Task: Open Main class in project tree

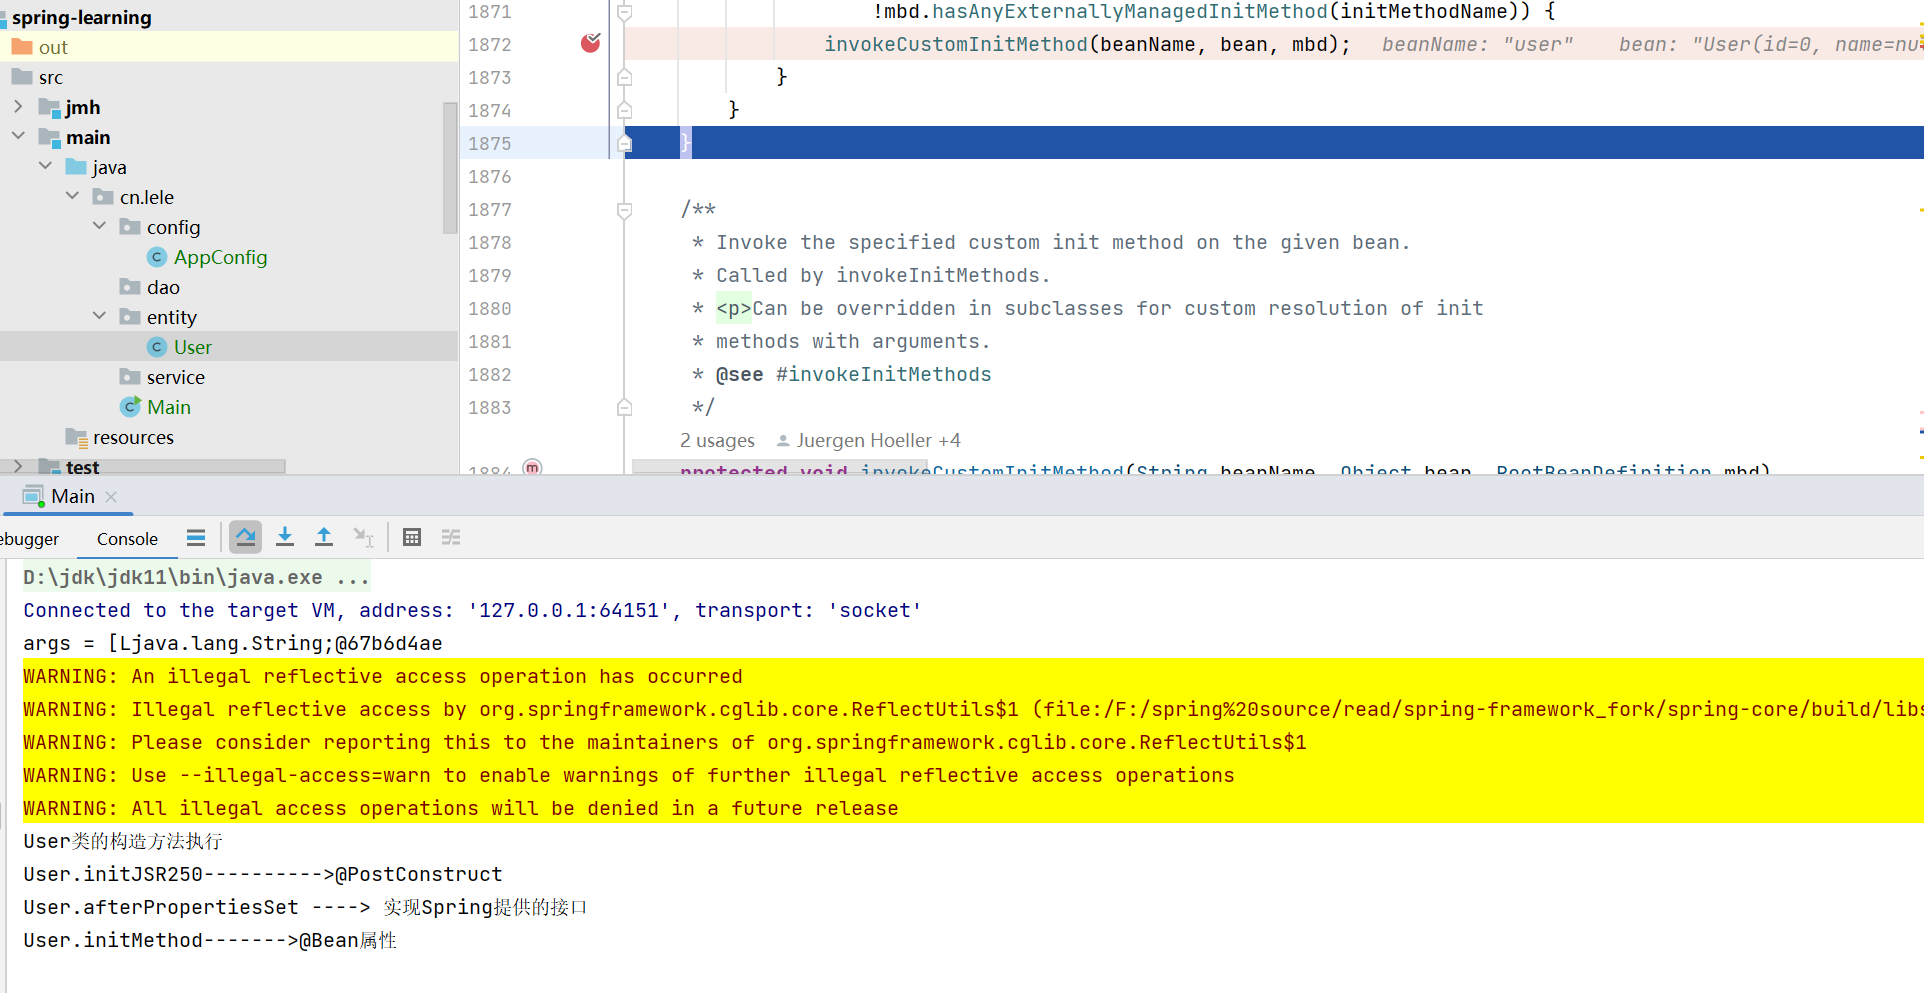Action: 168,407
